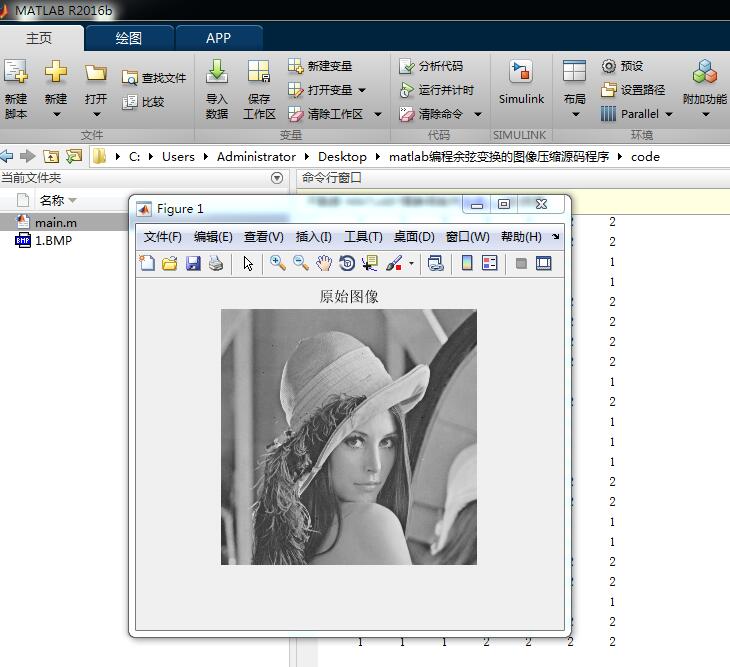Open Simulink from the ribbon

[x=521, y=81]
